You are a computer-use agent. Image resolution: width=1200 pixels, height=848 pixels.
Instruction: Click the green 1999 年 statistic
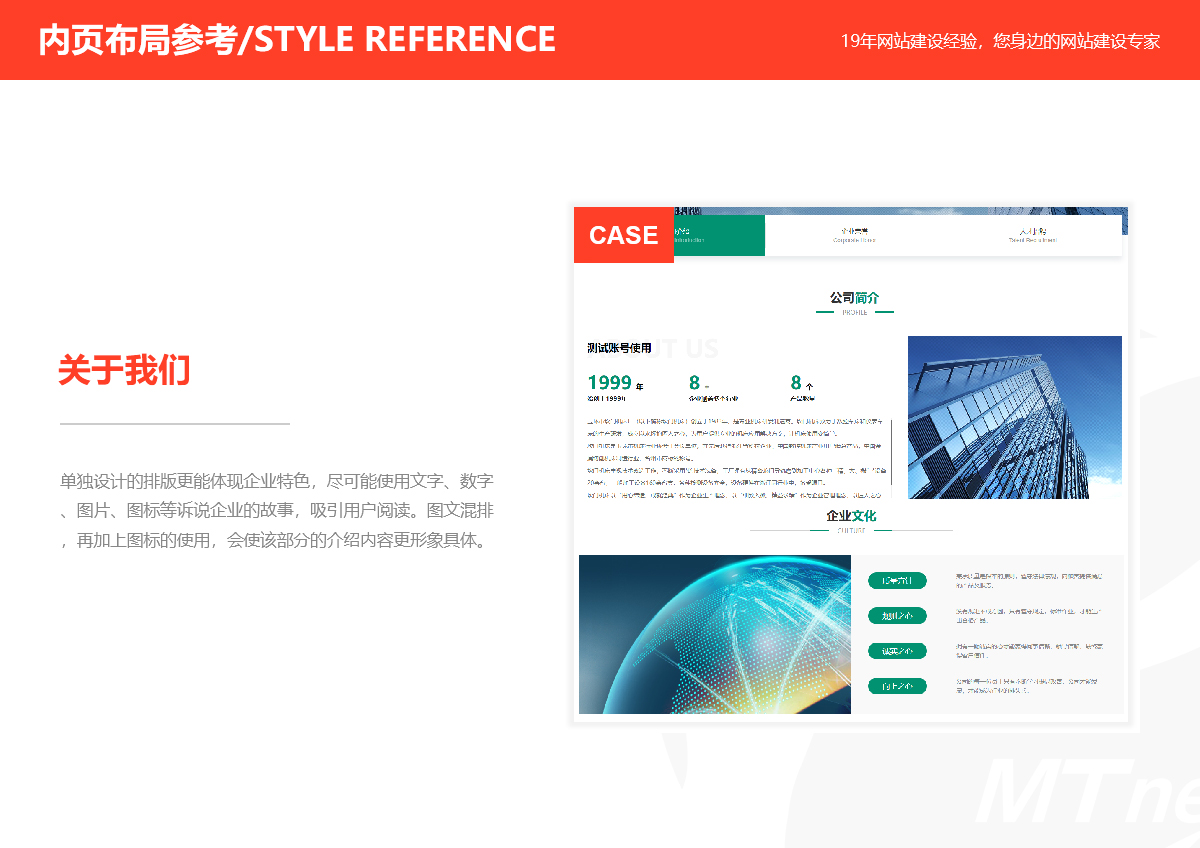615,383
